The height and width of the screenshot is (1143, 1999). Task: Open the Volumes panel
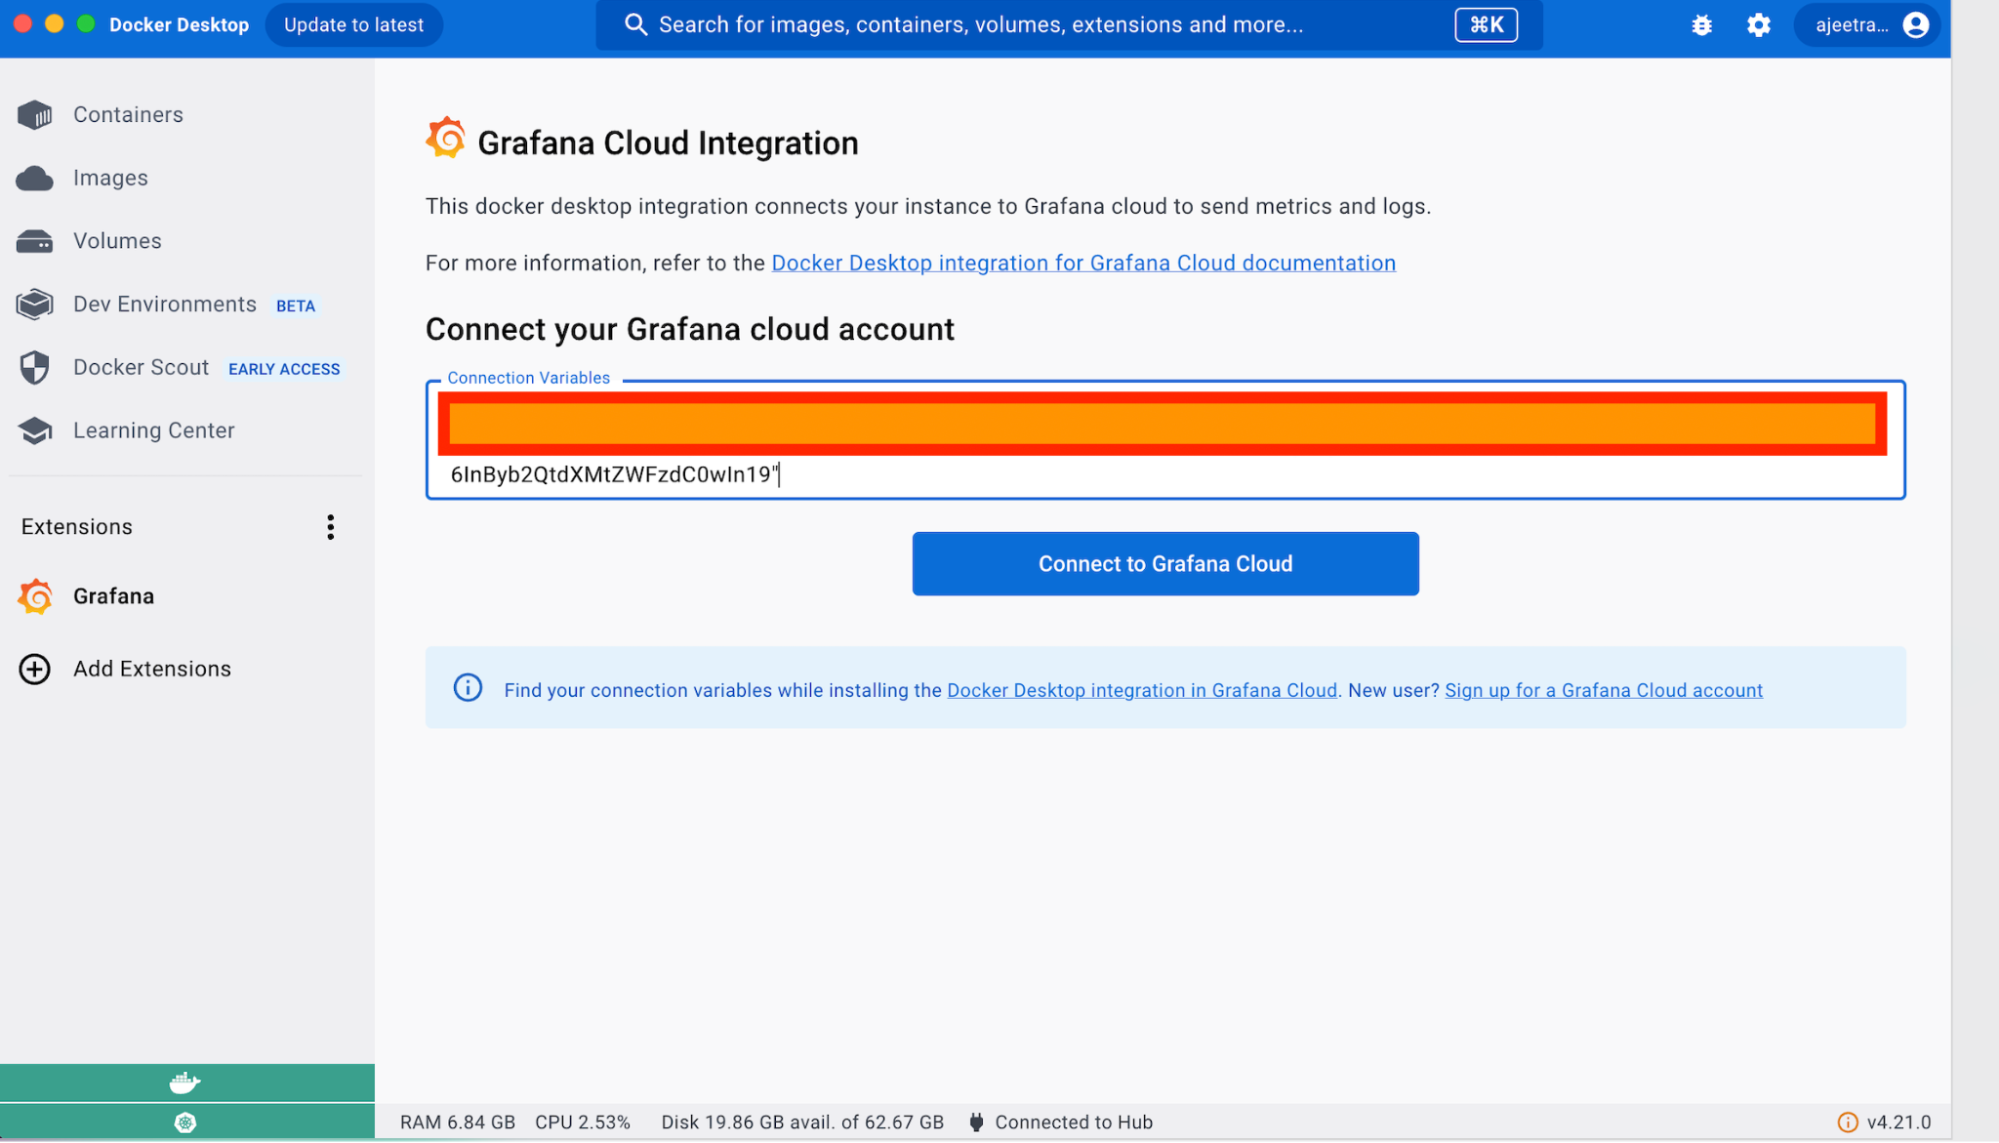pos(116,240)
